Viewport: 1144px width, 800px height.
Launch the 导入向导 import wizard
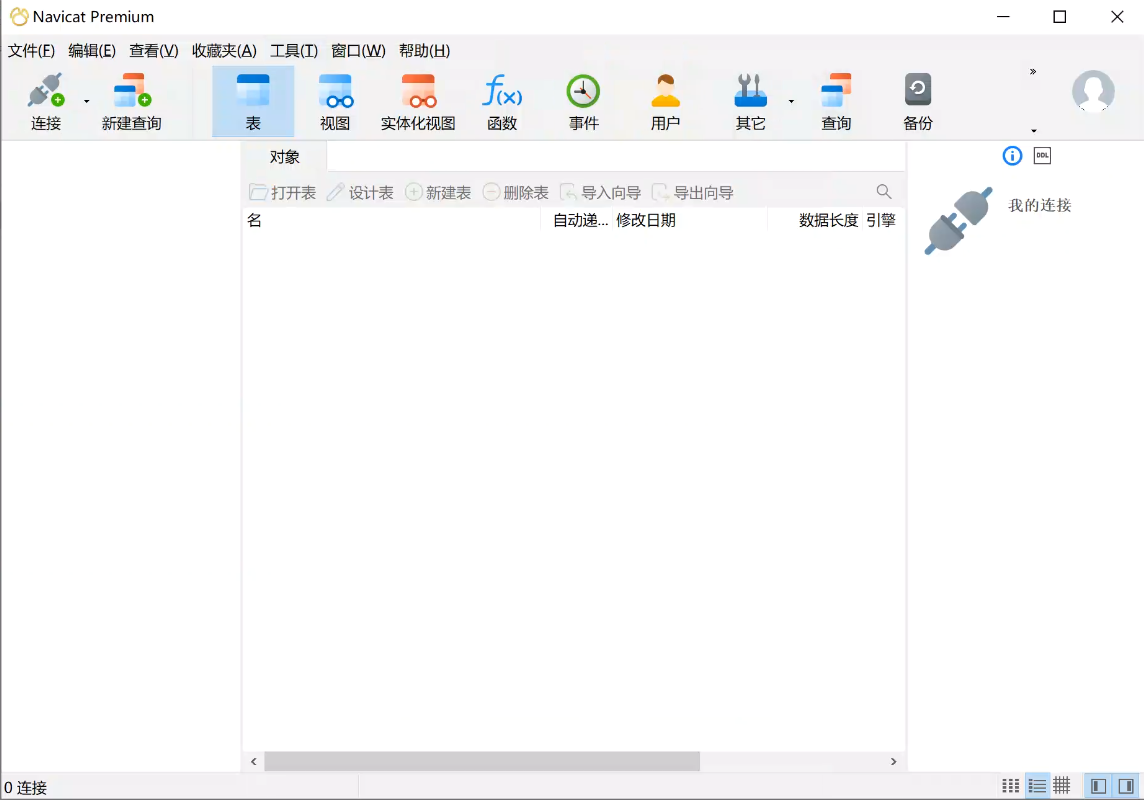coord(600,193)
